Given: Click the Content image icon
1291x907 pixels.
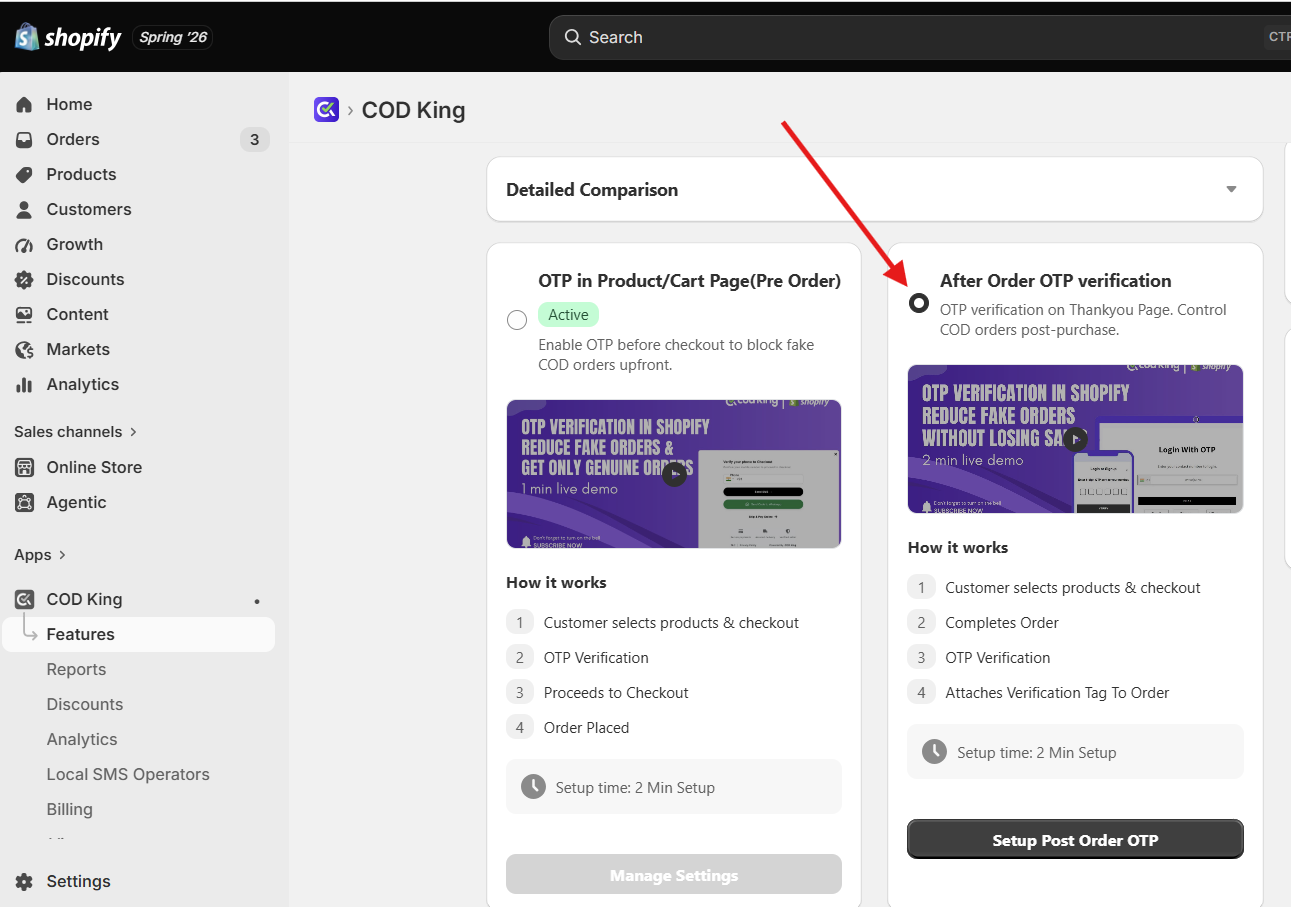Looking at the screenshot, I should pos(25,314).
